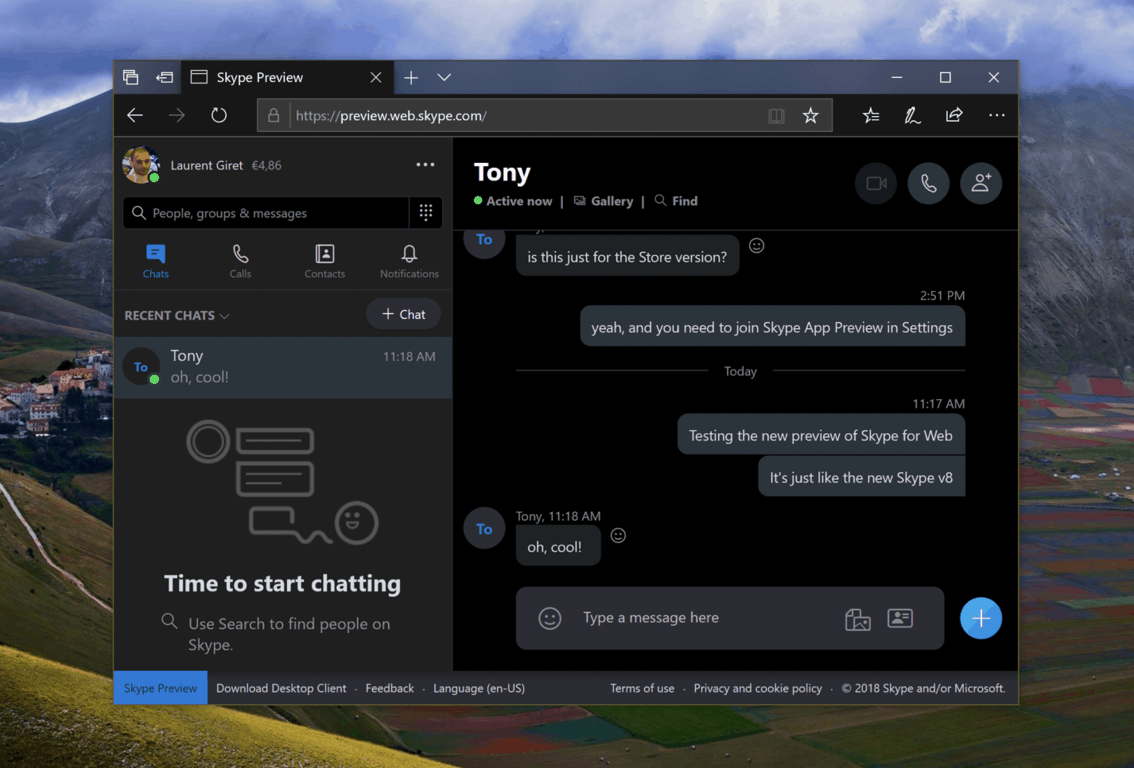The width and height of the screenshot is (1134, 768).
Task: Click the 'yeah, and you need to join' message
Action: coord(772,327)
